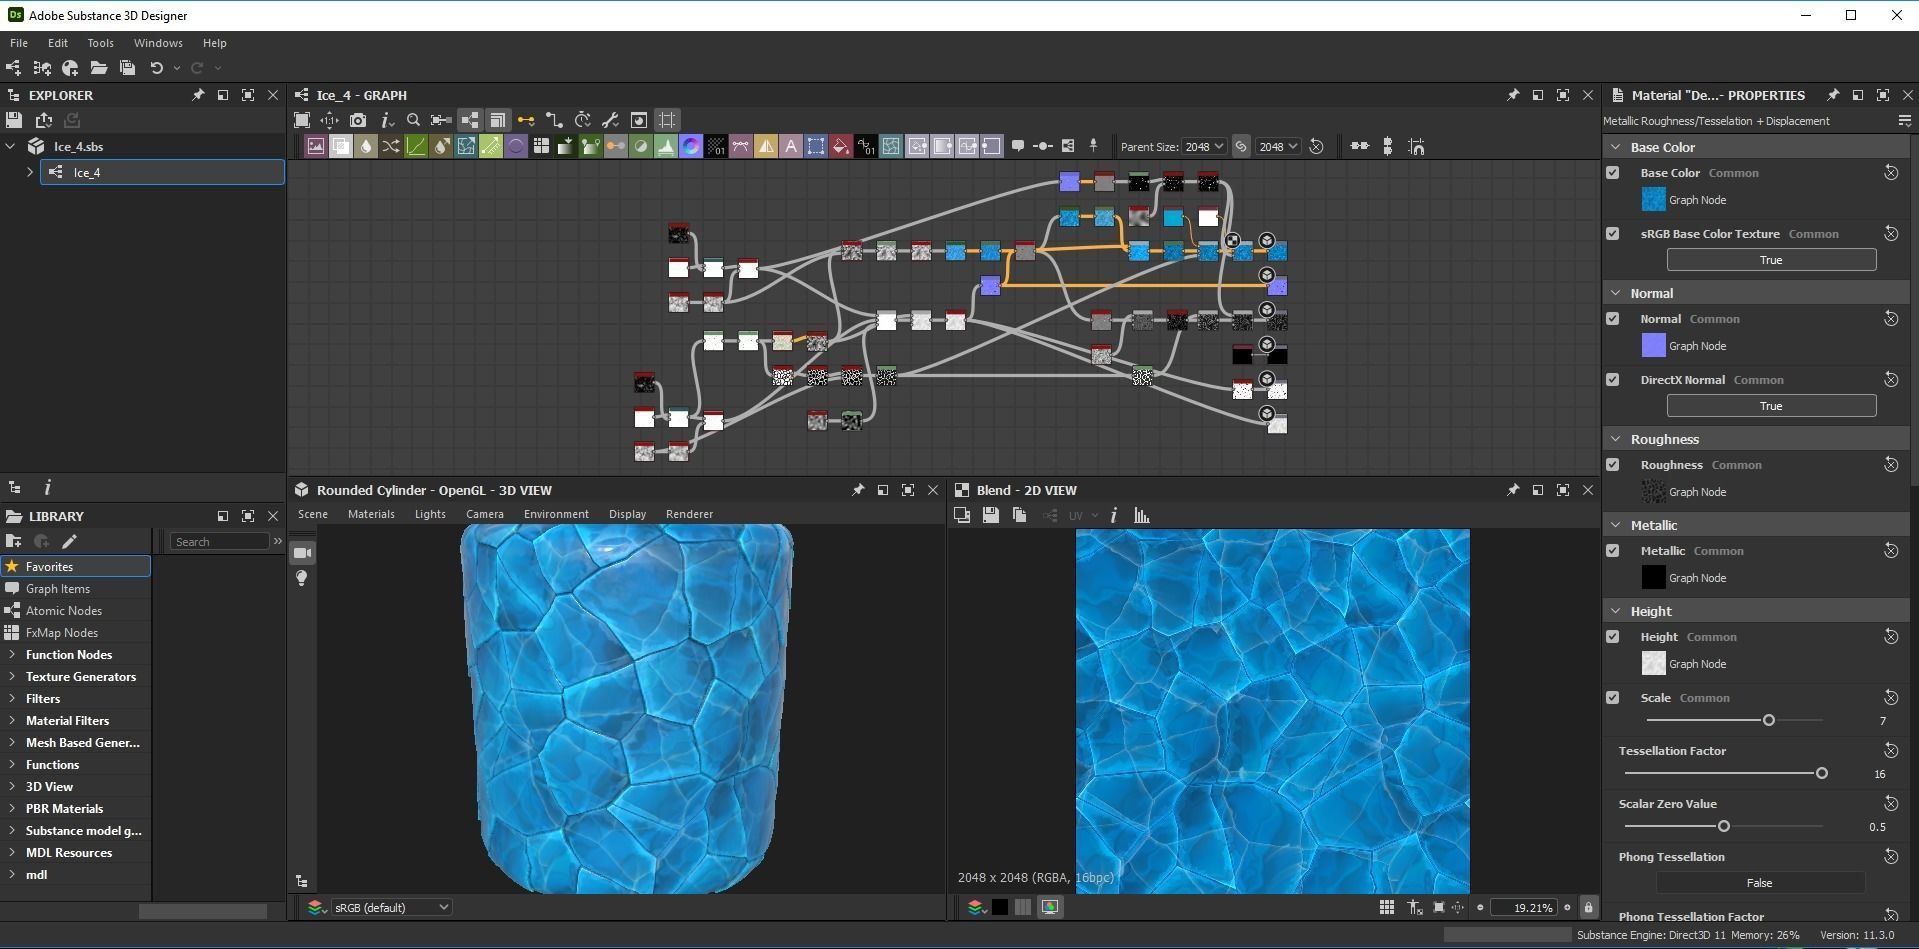Expand the Ice_4 graph item
1919x949 pixels.
[x=30, y=172]
